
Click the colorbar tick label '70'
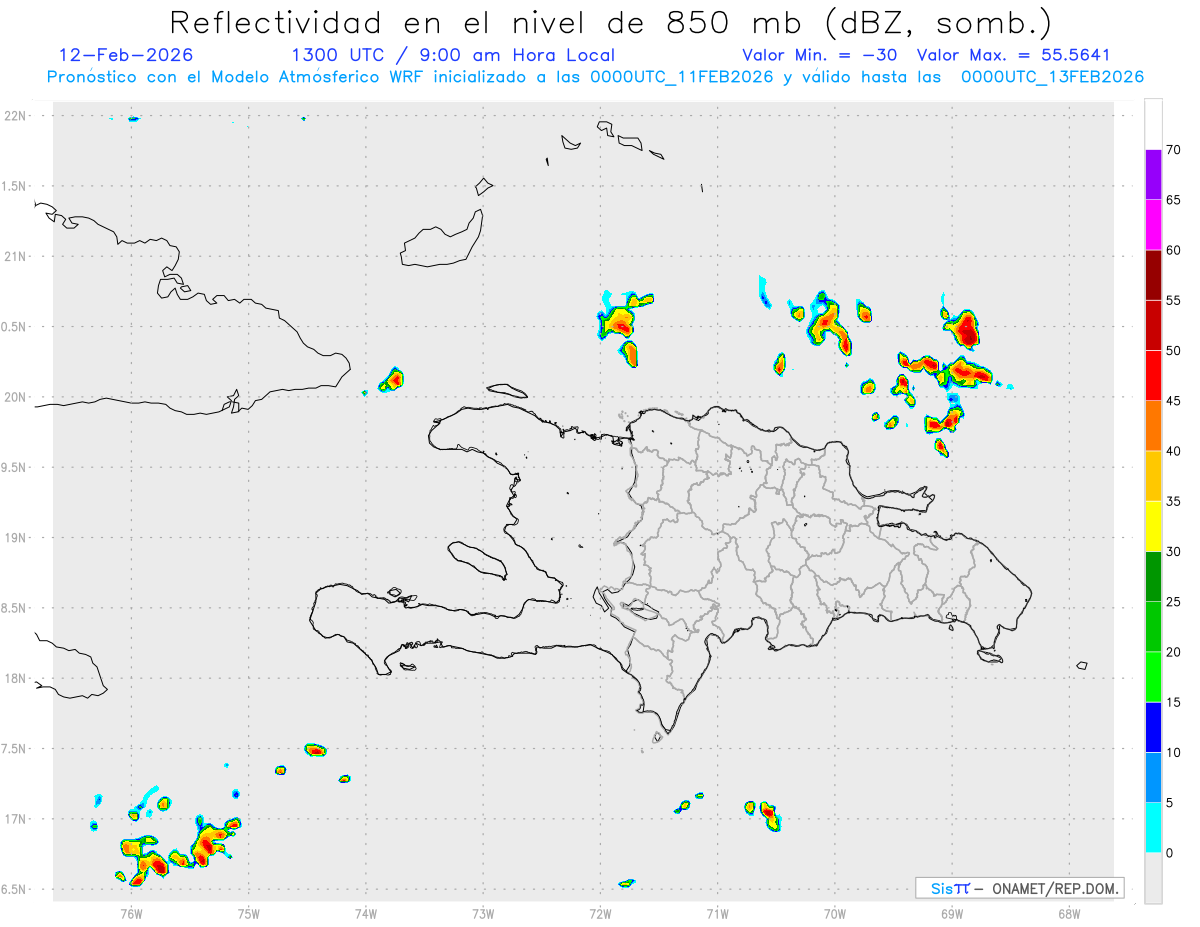coord(1174,150)
